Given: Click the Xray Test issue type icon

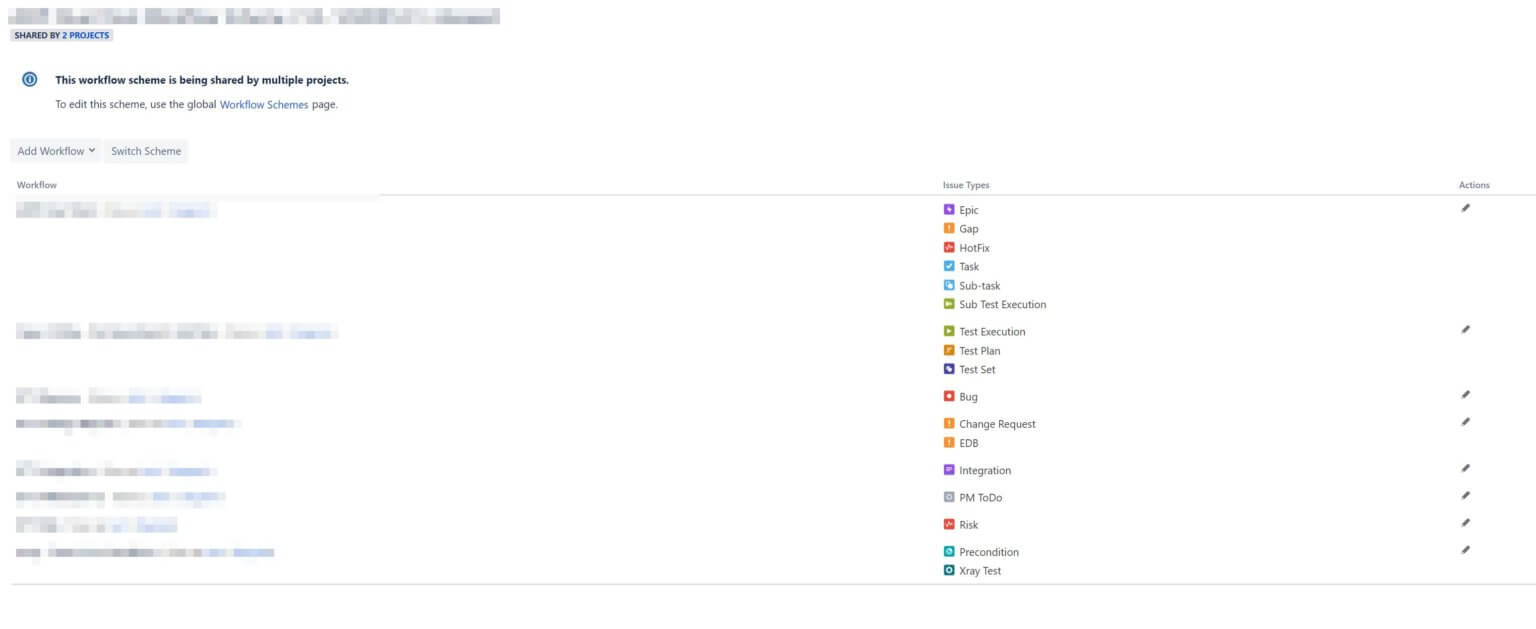Looking at the screenshot, I should (x=949, y=570).
